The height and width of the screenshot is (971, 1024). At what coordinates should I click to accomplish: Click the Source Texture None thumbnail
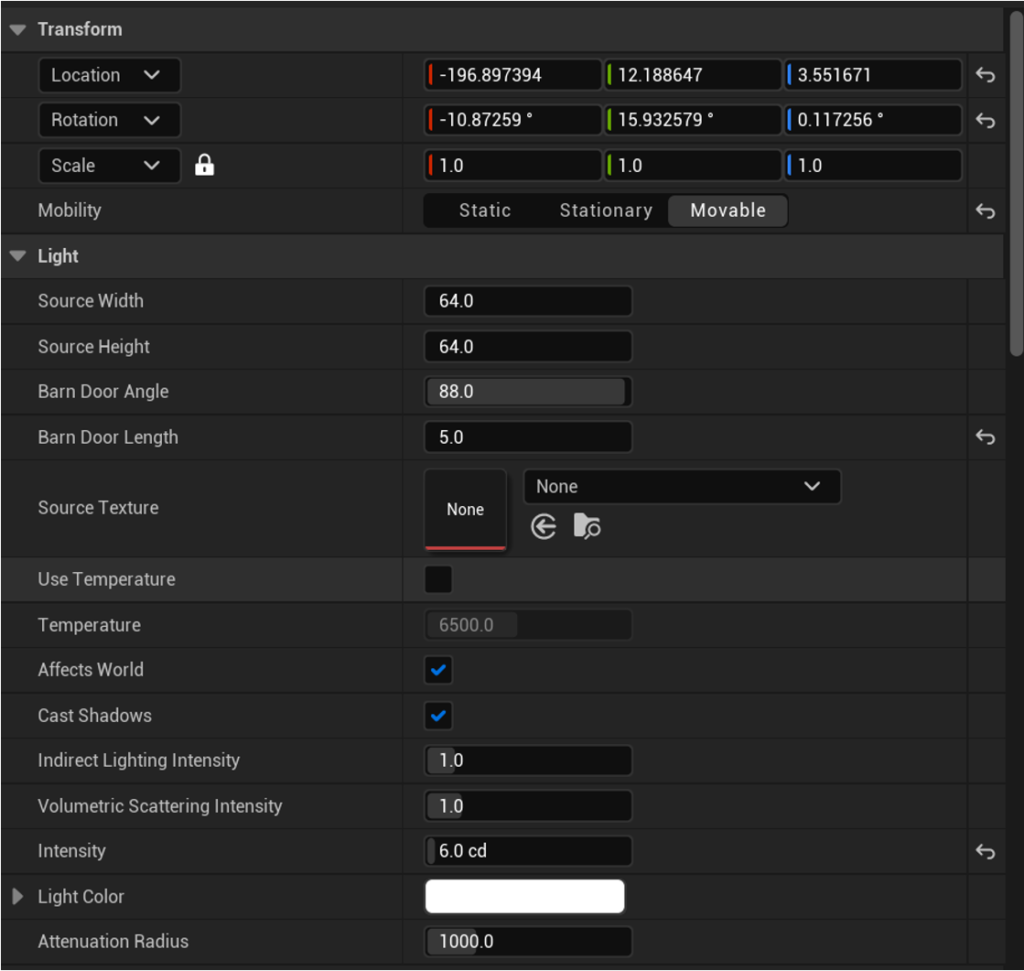465,509
